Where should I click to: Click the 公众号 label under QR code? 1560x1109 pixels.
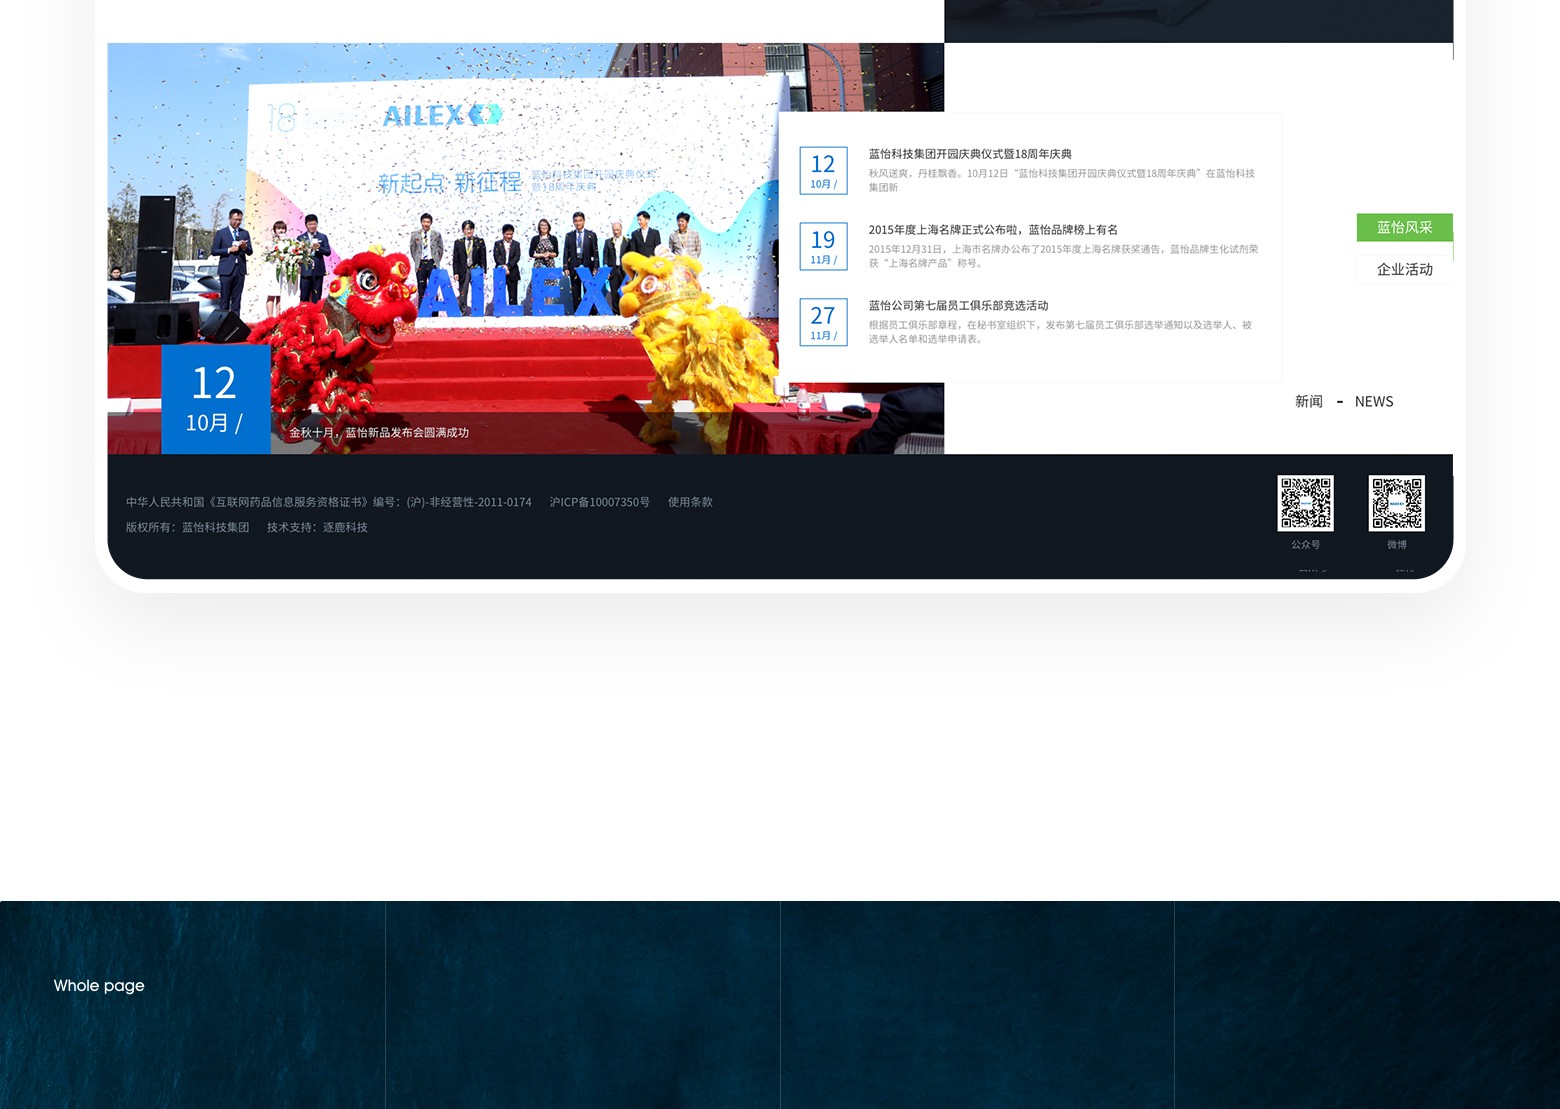pyautogui.click(x=1305, y=545)
